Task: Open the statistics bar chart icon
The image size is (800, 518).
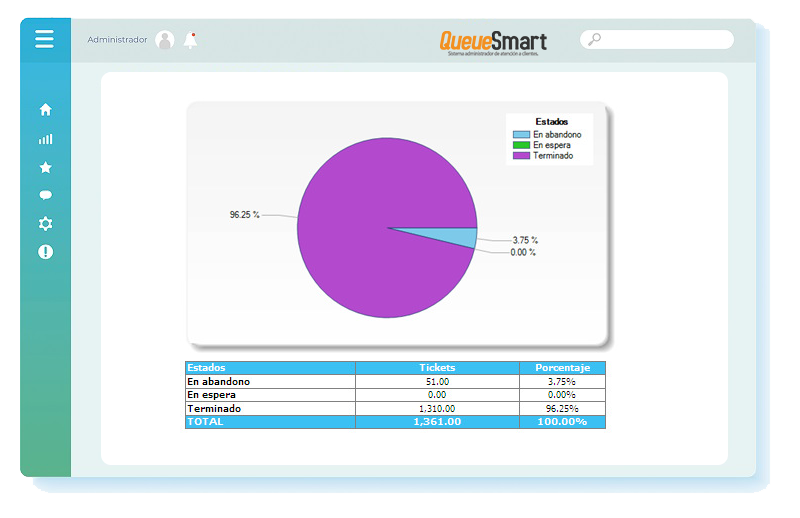Action: click(45, 139)
